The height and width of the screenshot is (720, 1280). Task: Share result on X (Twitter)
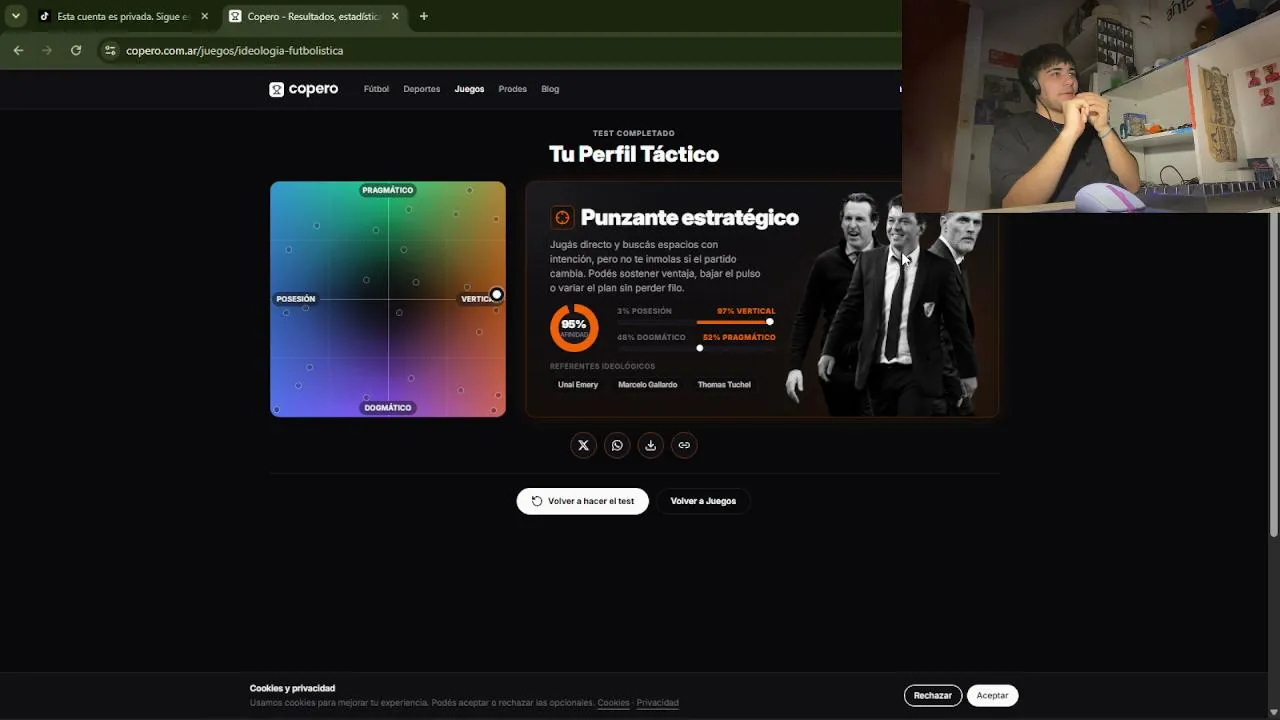584,446
